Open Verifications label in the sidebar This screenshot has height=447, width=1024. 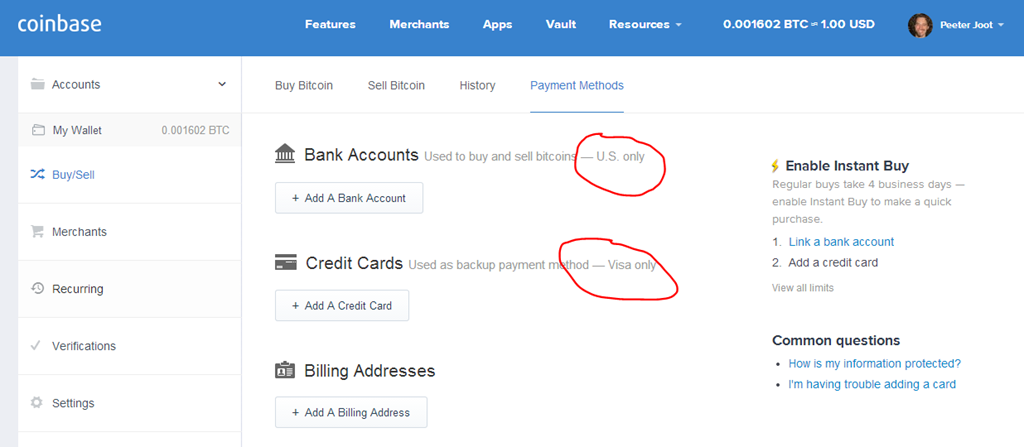(84, 346)
